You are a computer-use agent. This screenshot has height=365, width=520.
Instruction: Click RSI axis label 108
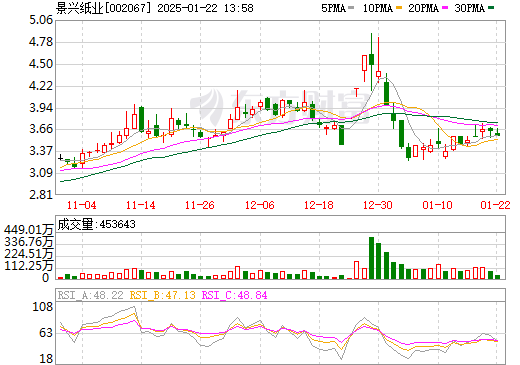point(43,307)
